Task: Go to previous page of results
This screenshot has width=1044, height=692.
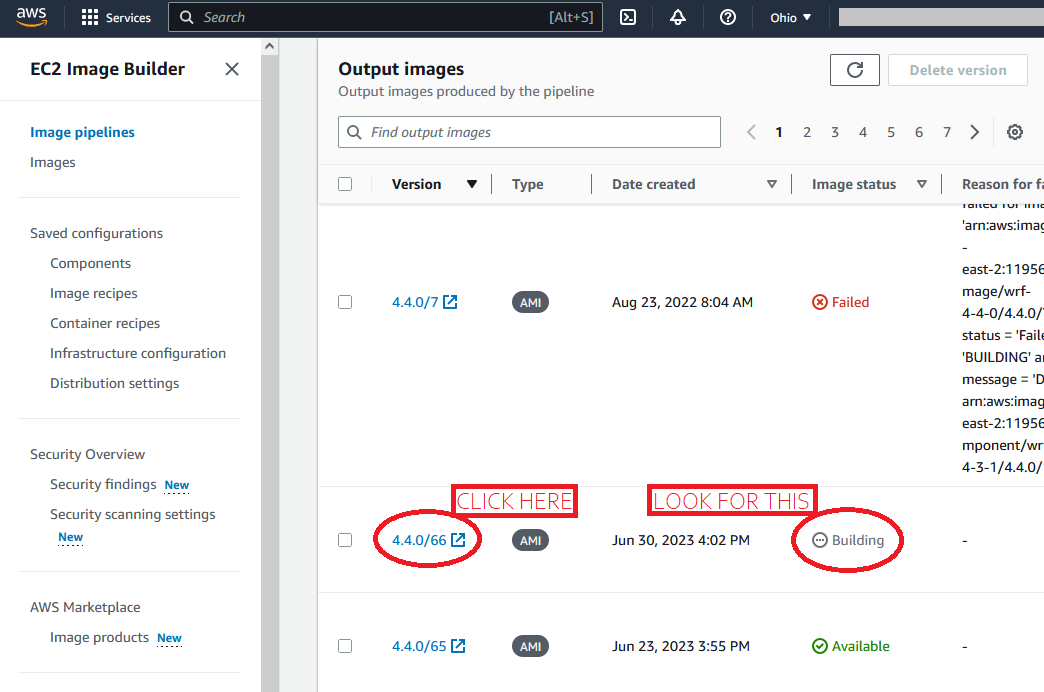Action: coord(751,132)
